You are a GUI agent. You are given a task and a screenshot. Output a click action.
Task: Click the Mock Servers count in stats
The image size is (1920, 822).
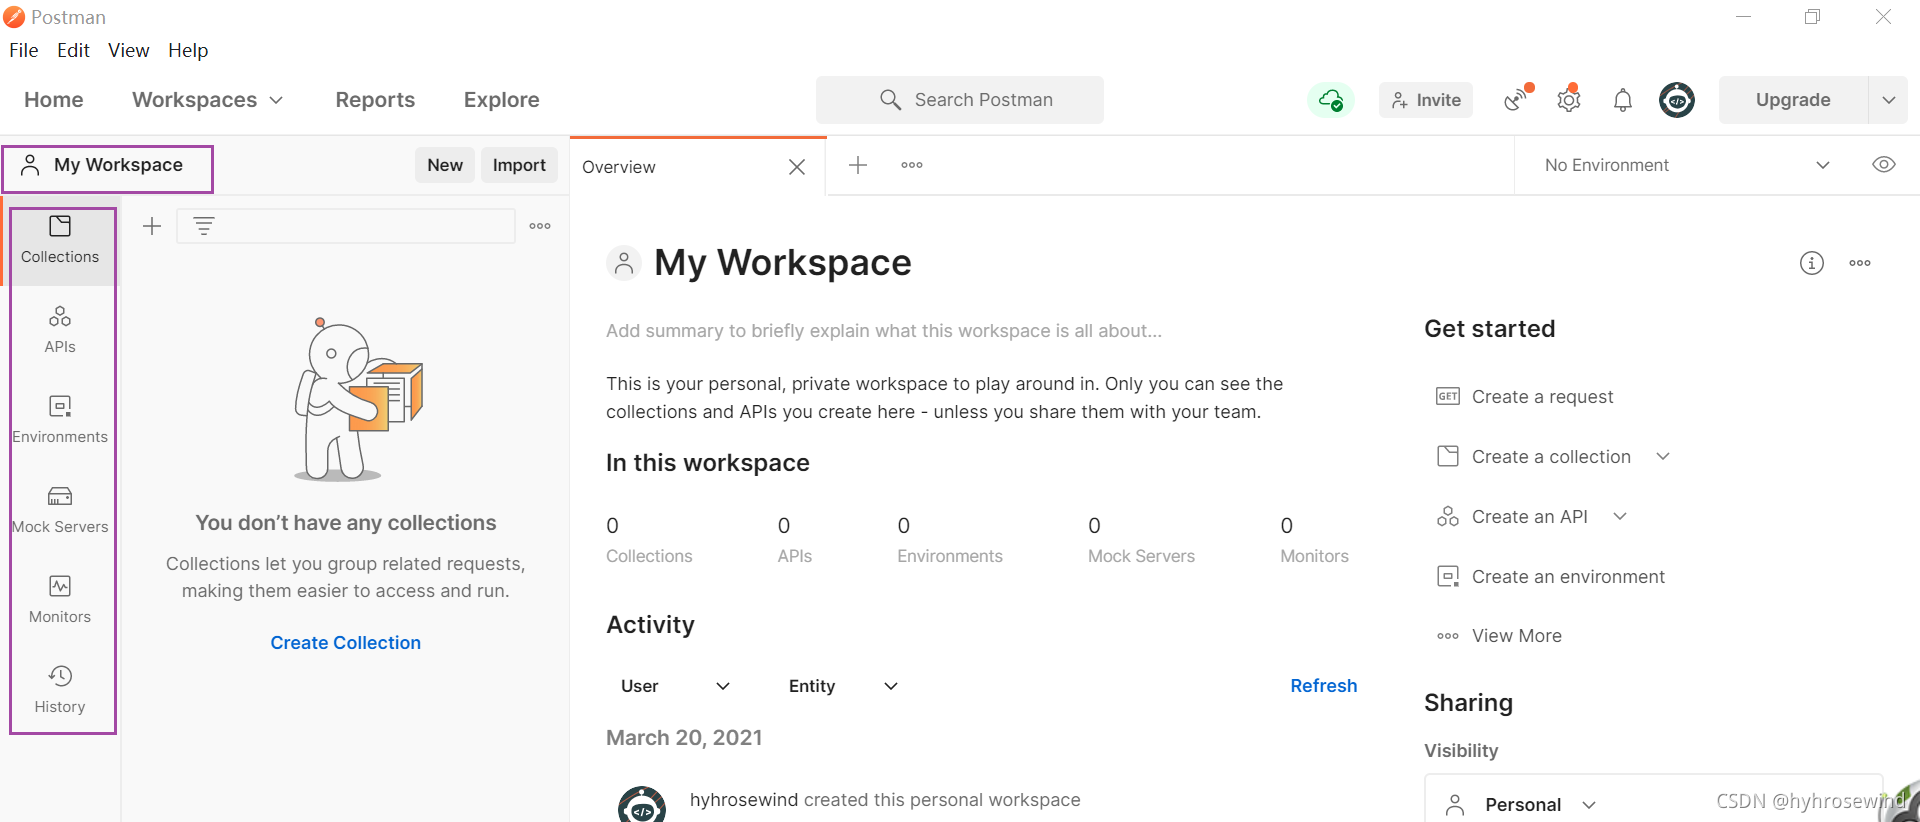[x=1141, y=540]
